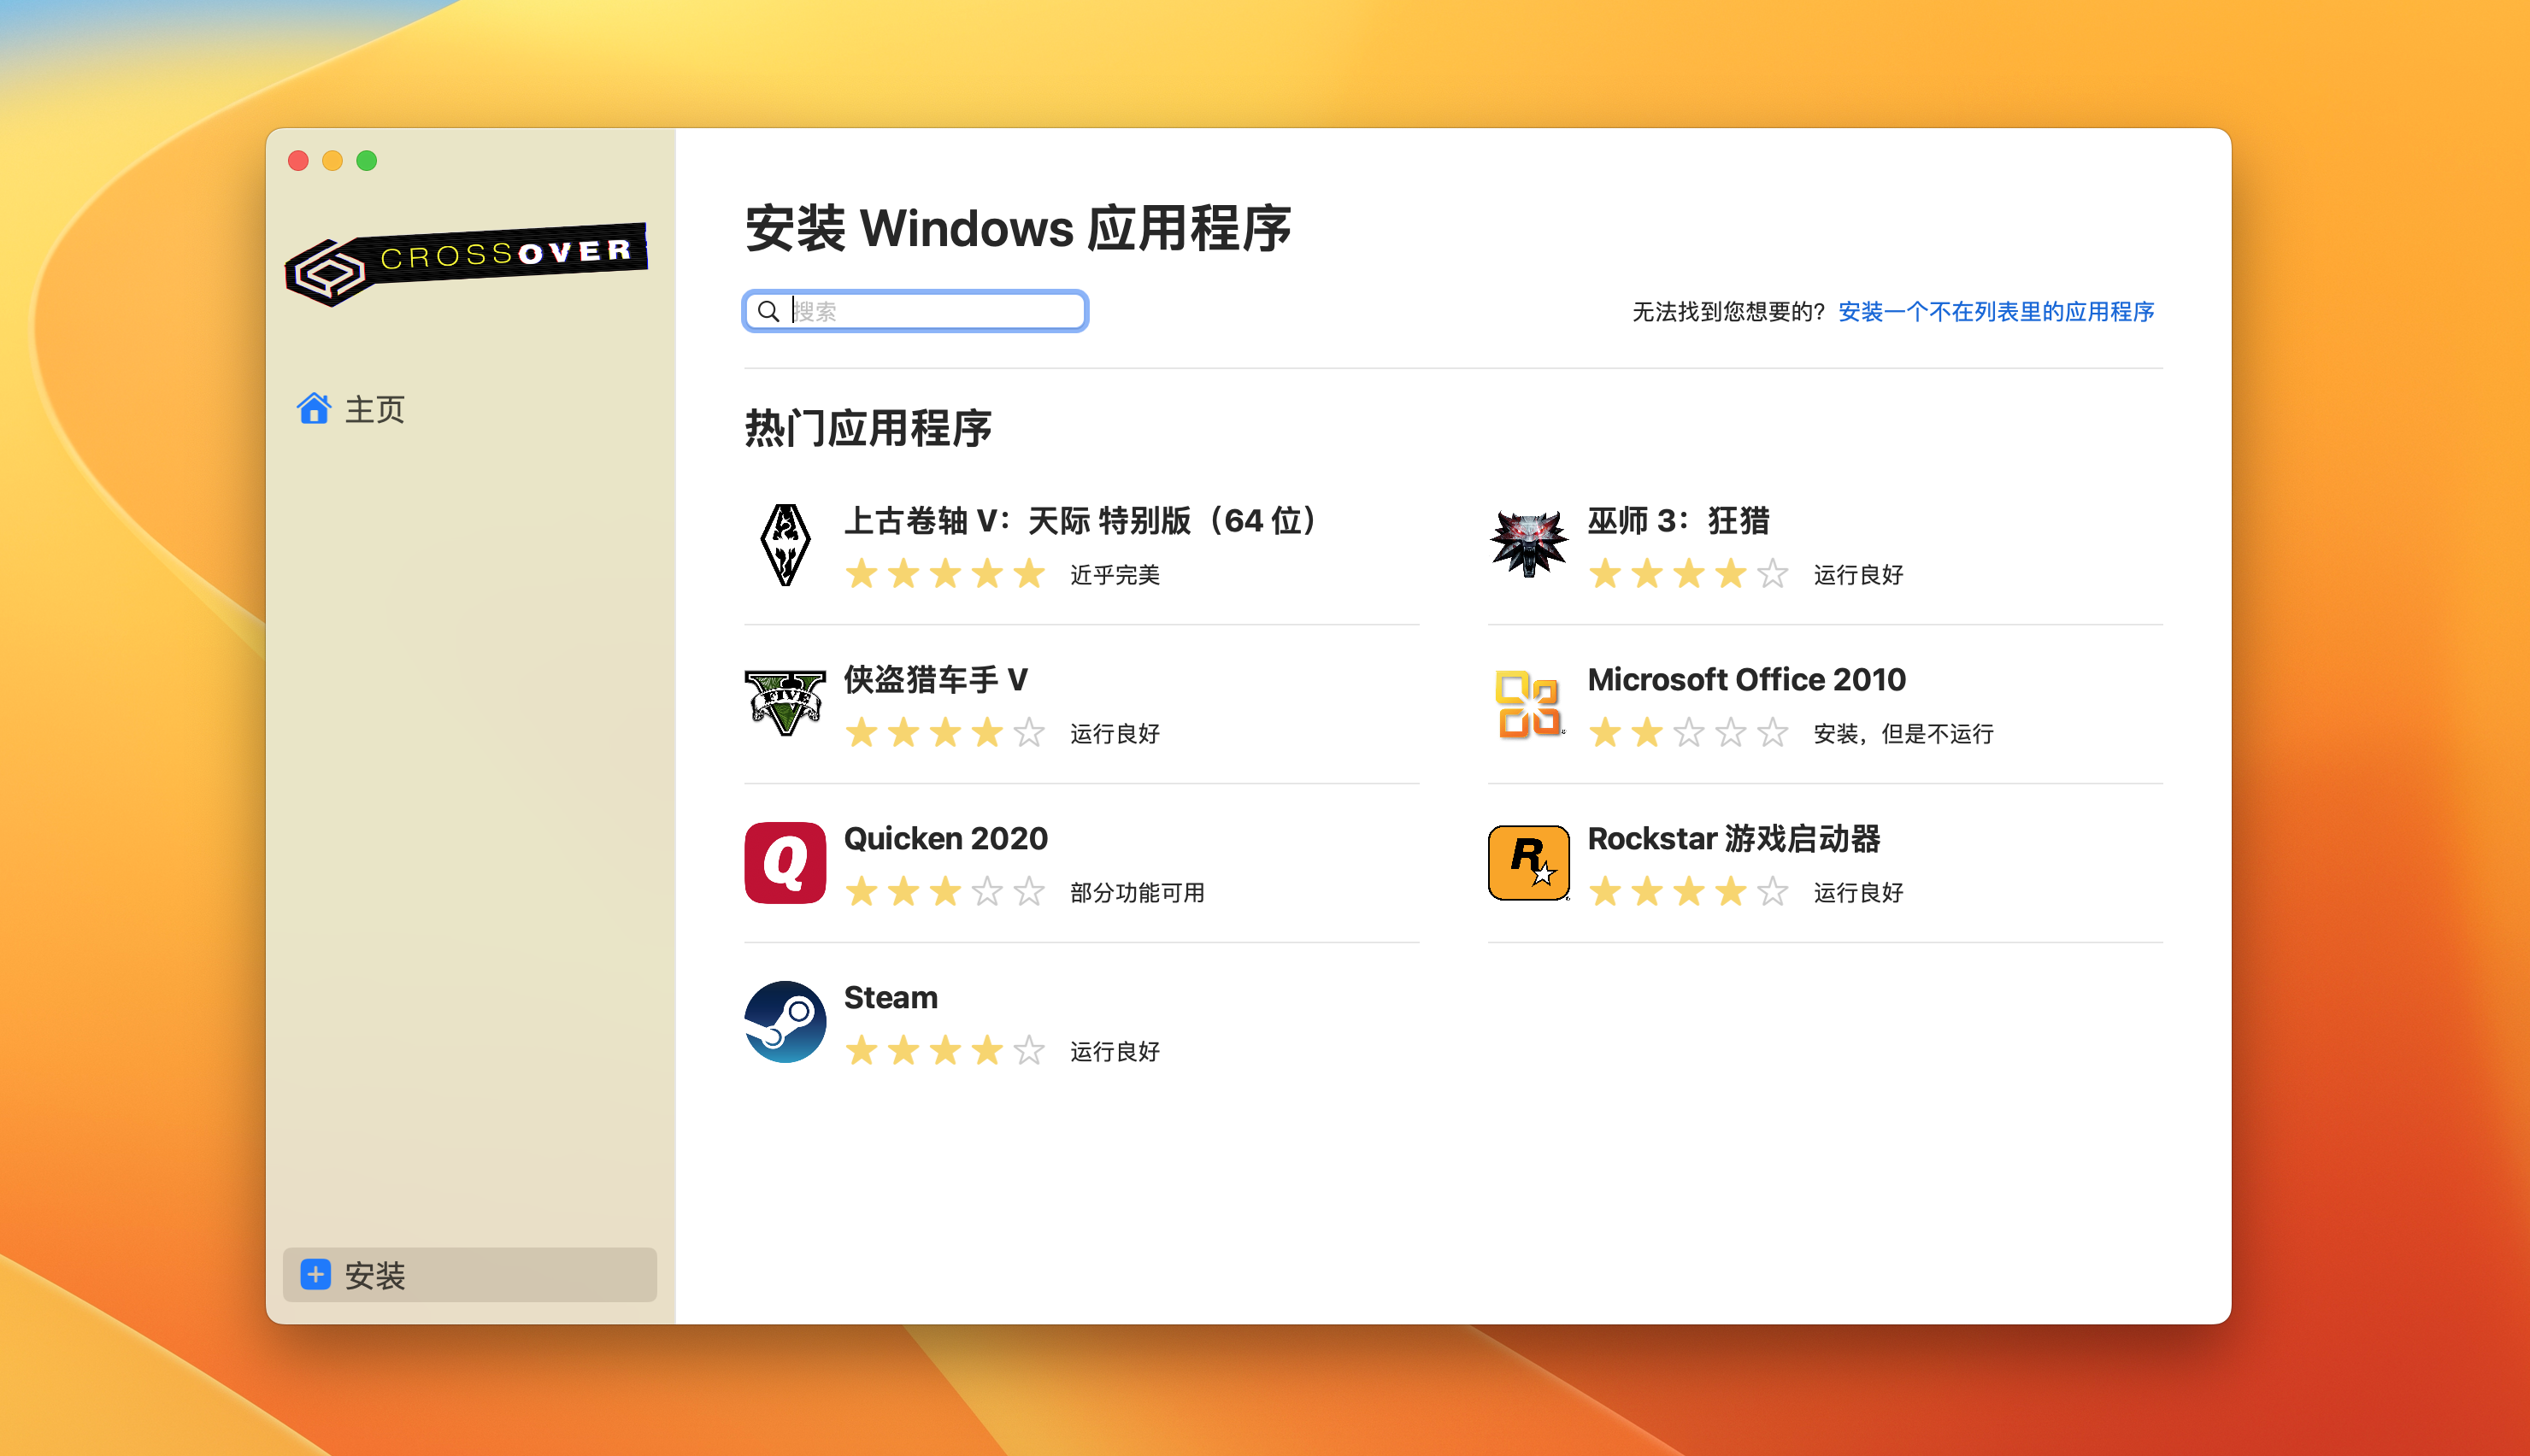
Task: Open link 安装一个不在列表里的应用程序
Action: [1995, 311]
